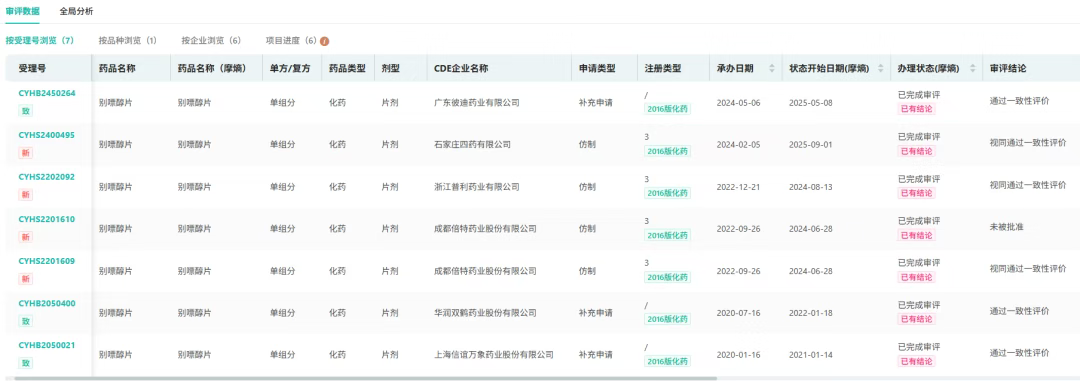Open the 审评数据 tab

(x=22, y=11)
